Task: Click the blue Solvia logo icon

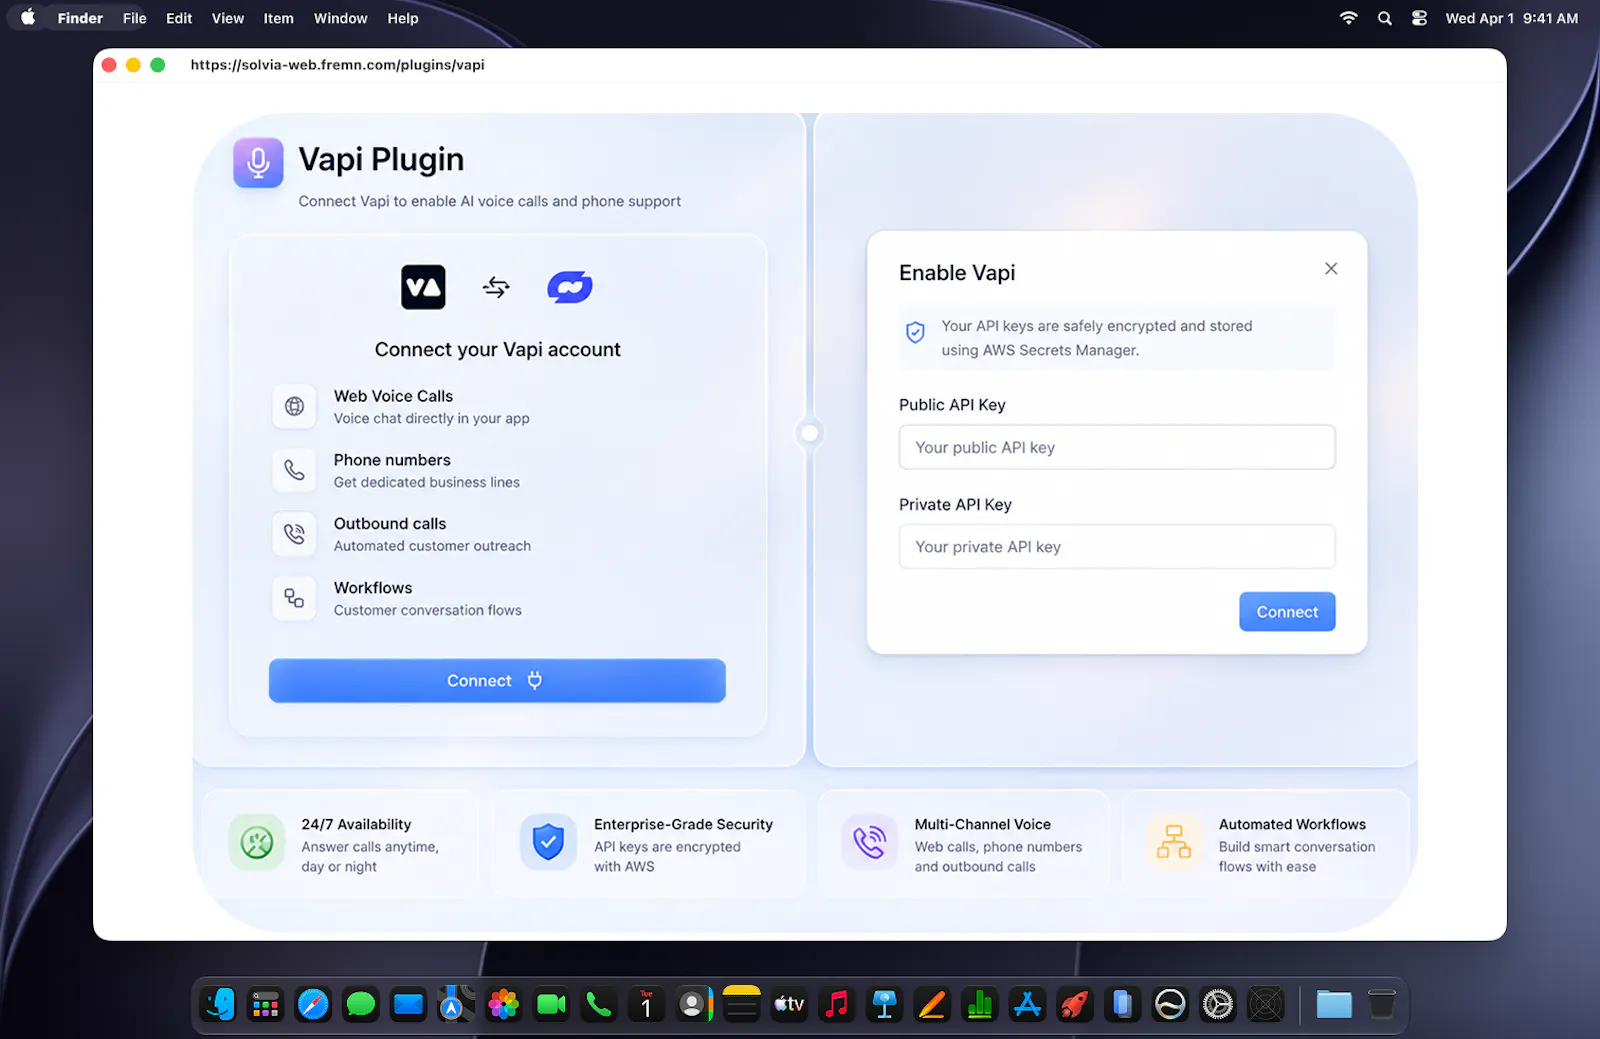Action: [x=570, y=287]
